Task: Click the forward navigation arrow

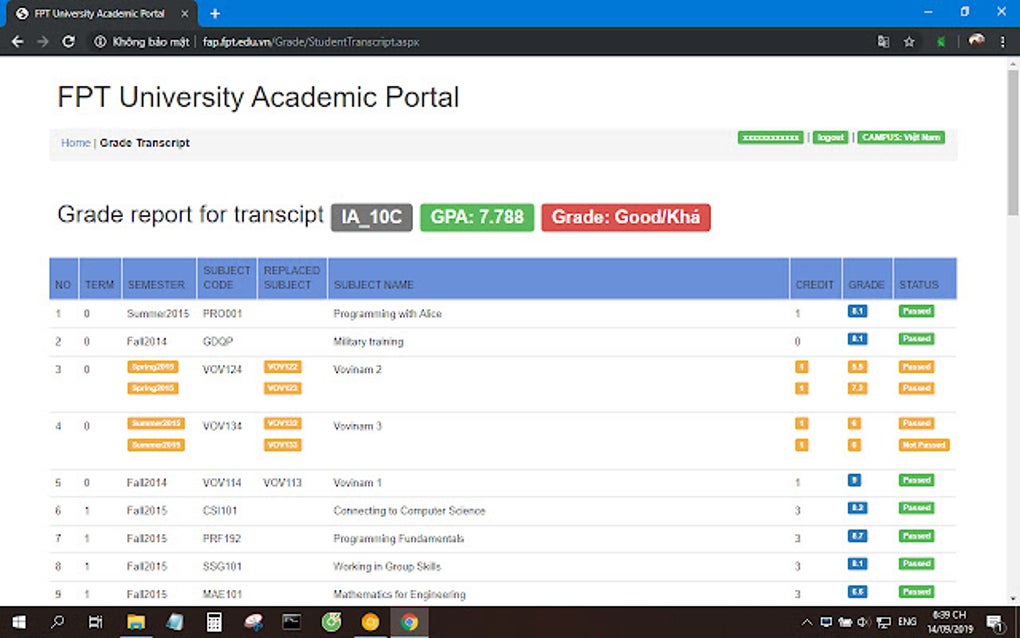Action: pyautogui.click(x=42, y=41)
